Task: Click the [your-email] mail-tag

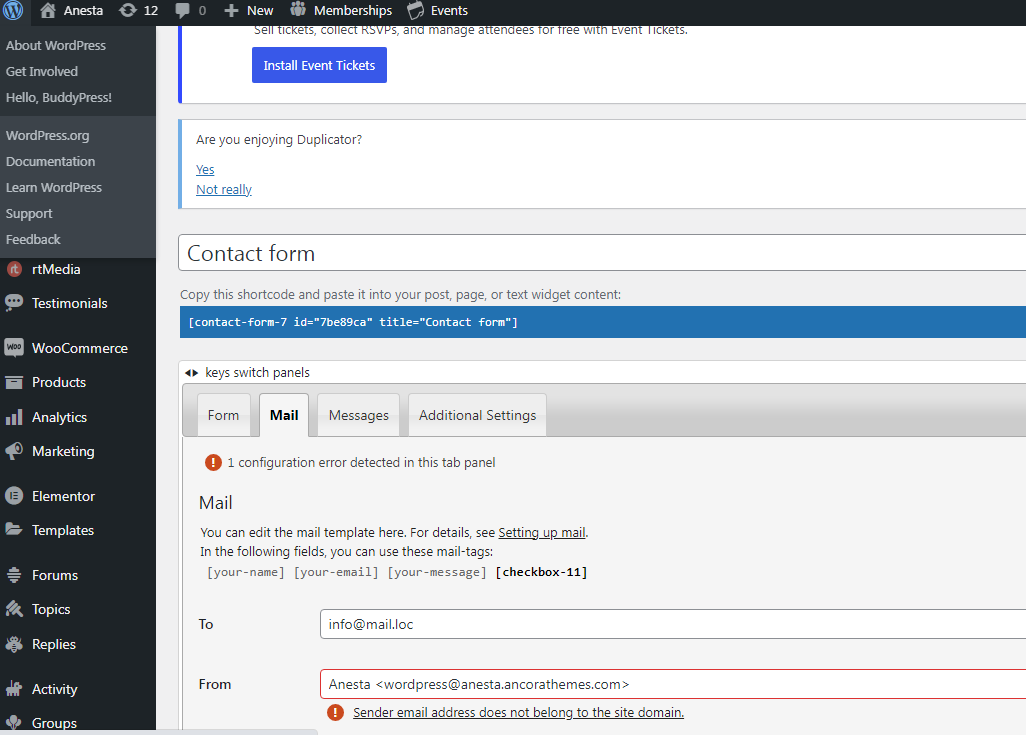Action: coord(336,572)
